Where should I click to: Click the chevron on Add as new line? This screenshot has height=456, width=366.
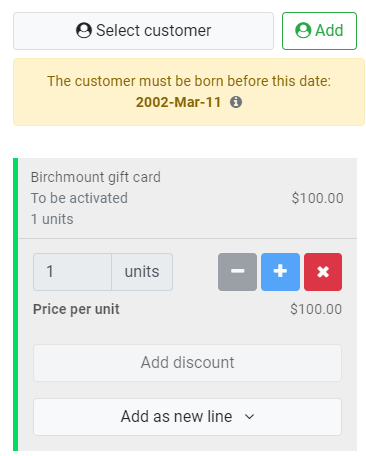249,417
